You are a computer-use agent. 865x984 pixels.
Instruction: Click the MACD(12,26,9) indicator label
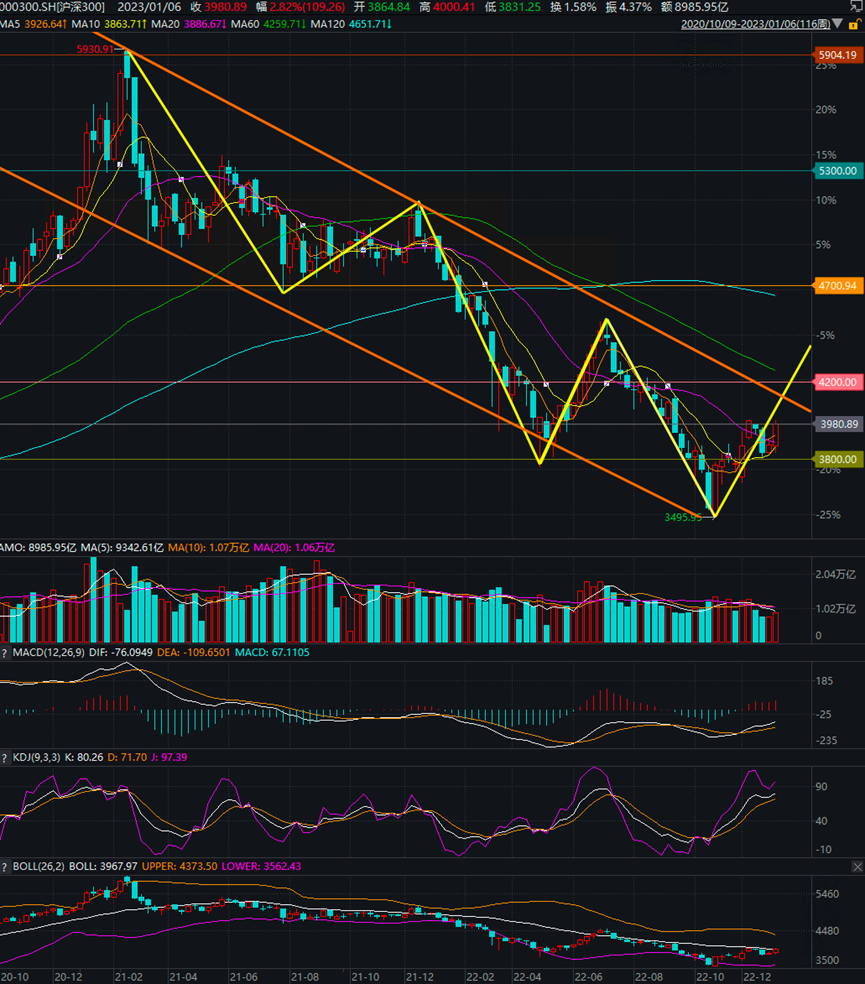(x=48, y=653)
